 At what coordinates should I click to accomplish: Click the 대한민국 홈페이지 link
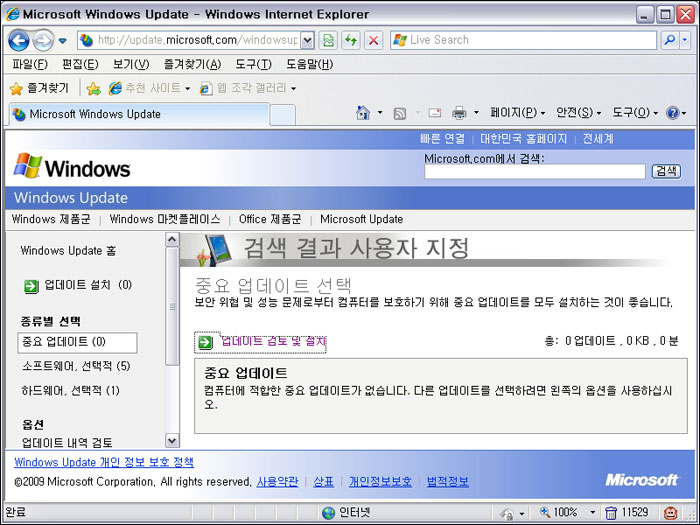(x=523, y=139)
